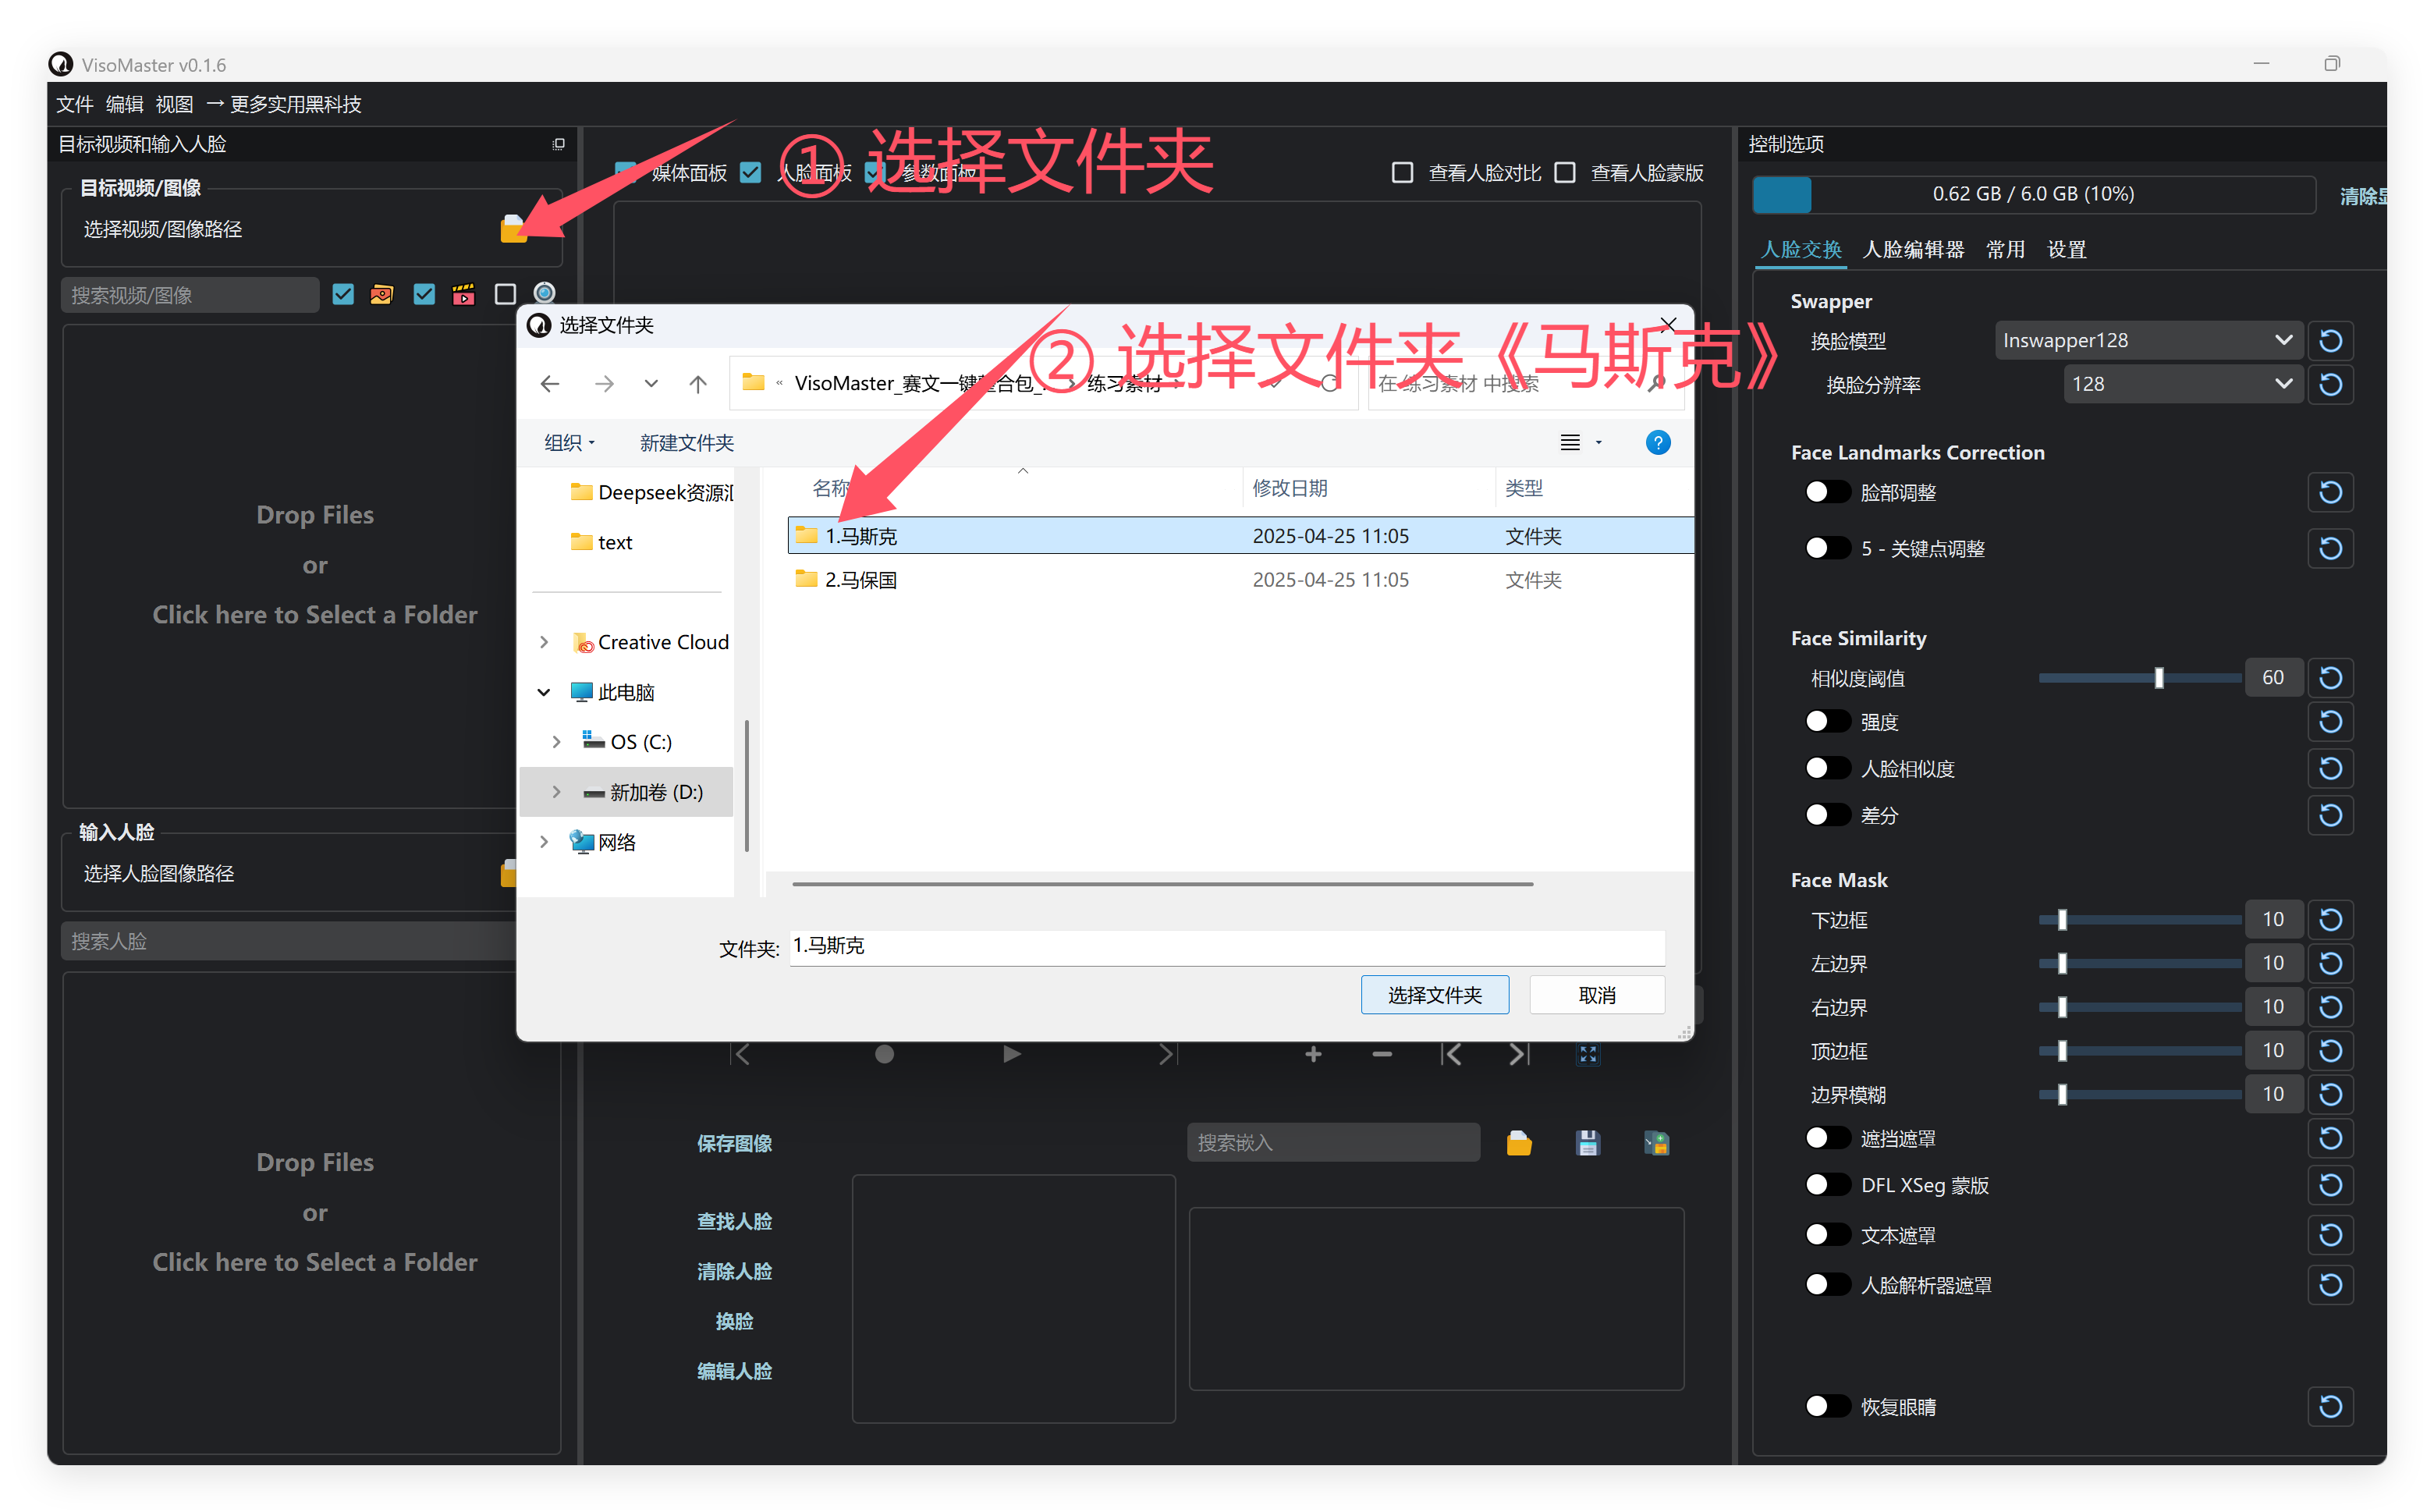Click the Clear Faces button
This screenshot has height=1512, width=2434.
(734, 1271)
